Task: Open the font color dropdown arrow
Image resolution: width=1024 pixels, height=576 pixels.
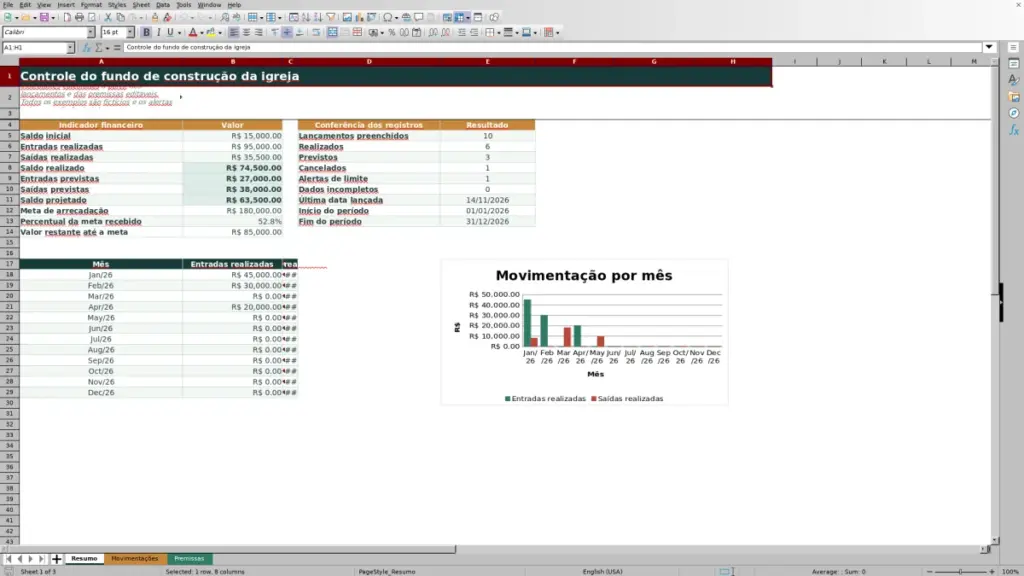Action: click(x=202, y=33)
